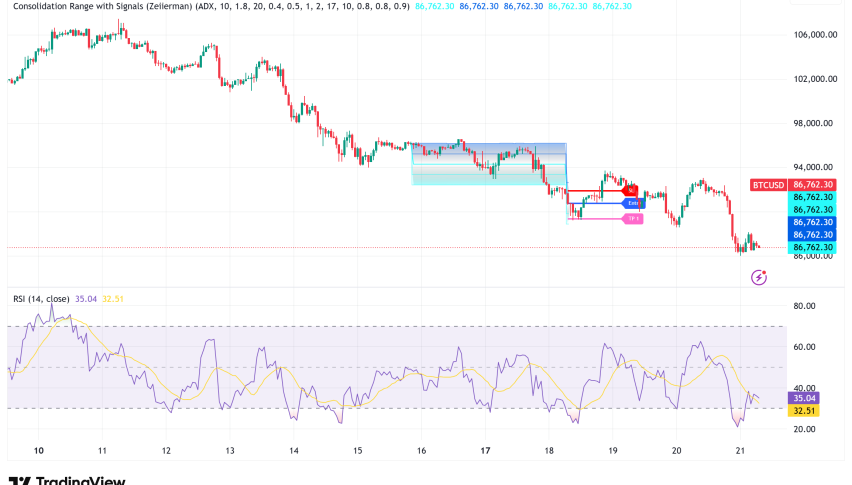Select the pink TP 1 marker

(x=632, y=218)
